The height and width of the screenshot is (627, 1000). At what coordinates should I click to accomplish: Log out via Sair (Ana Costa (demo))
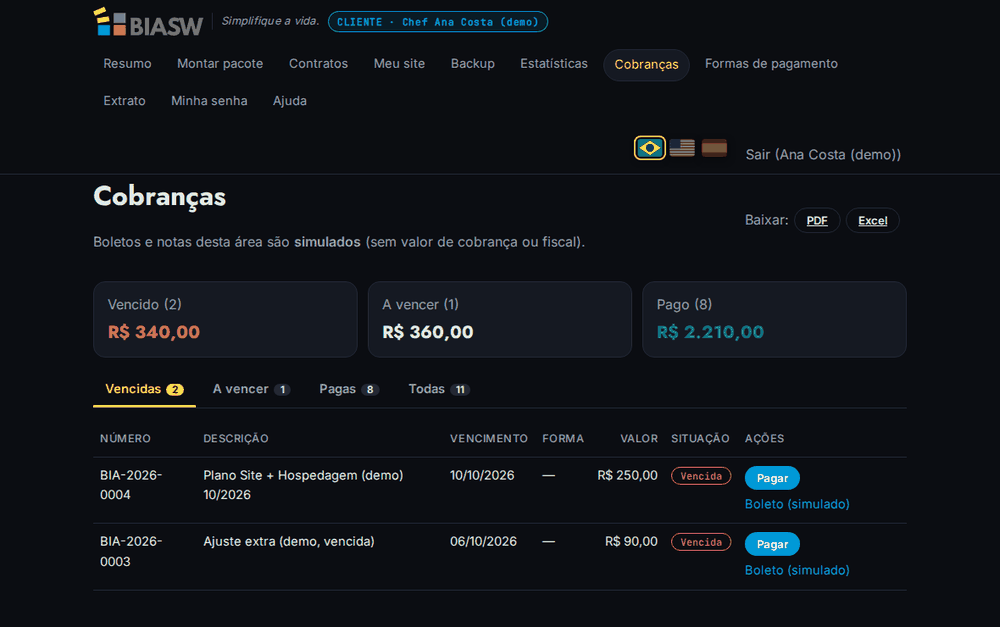[x=823, y=154]
